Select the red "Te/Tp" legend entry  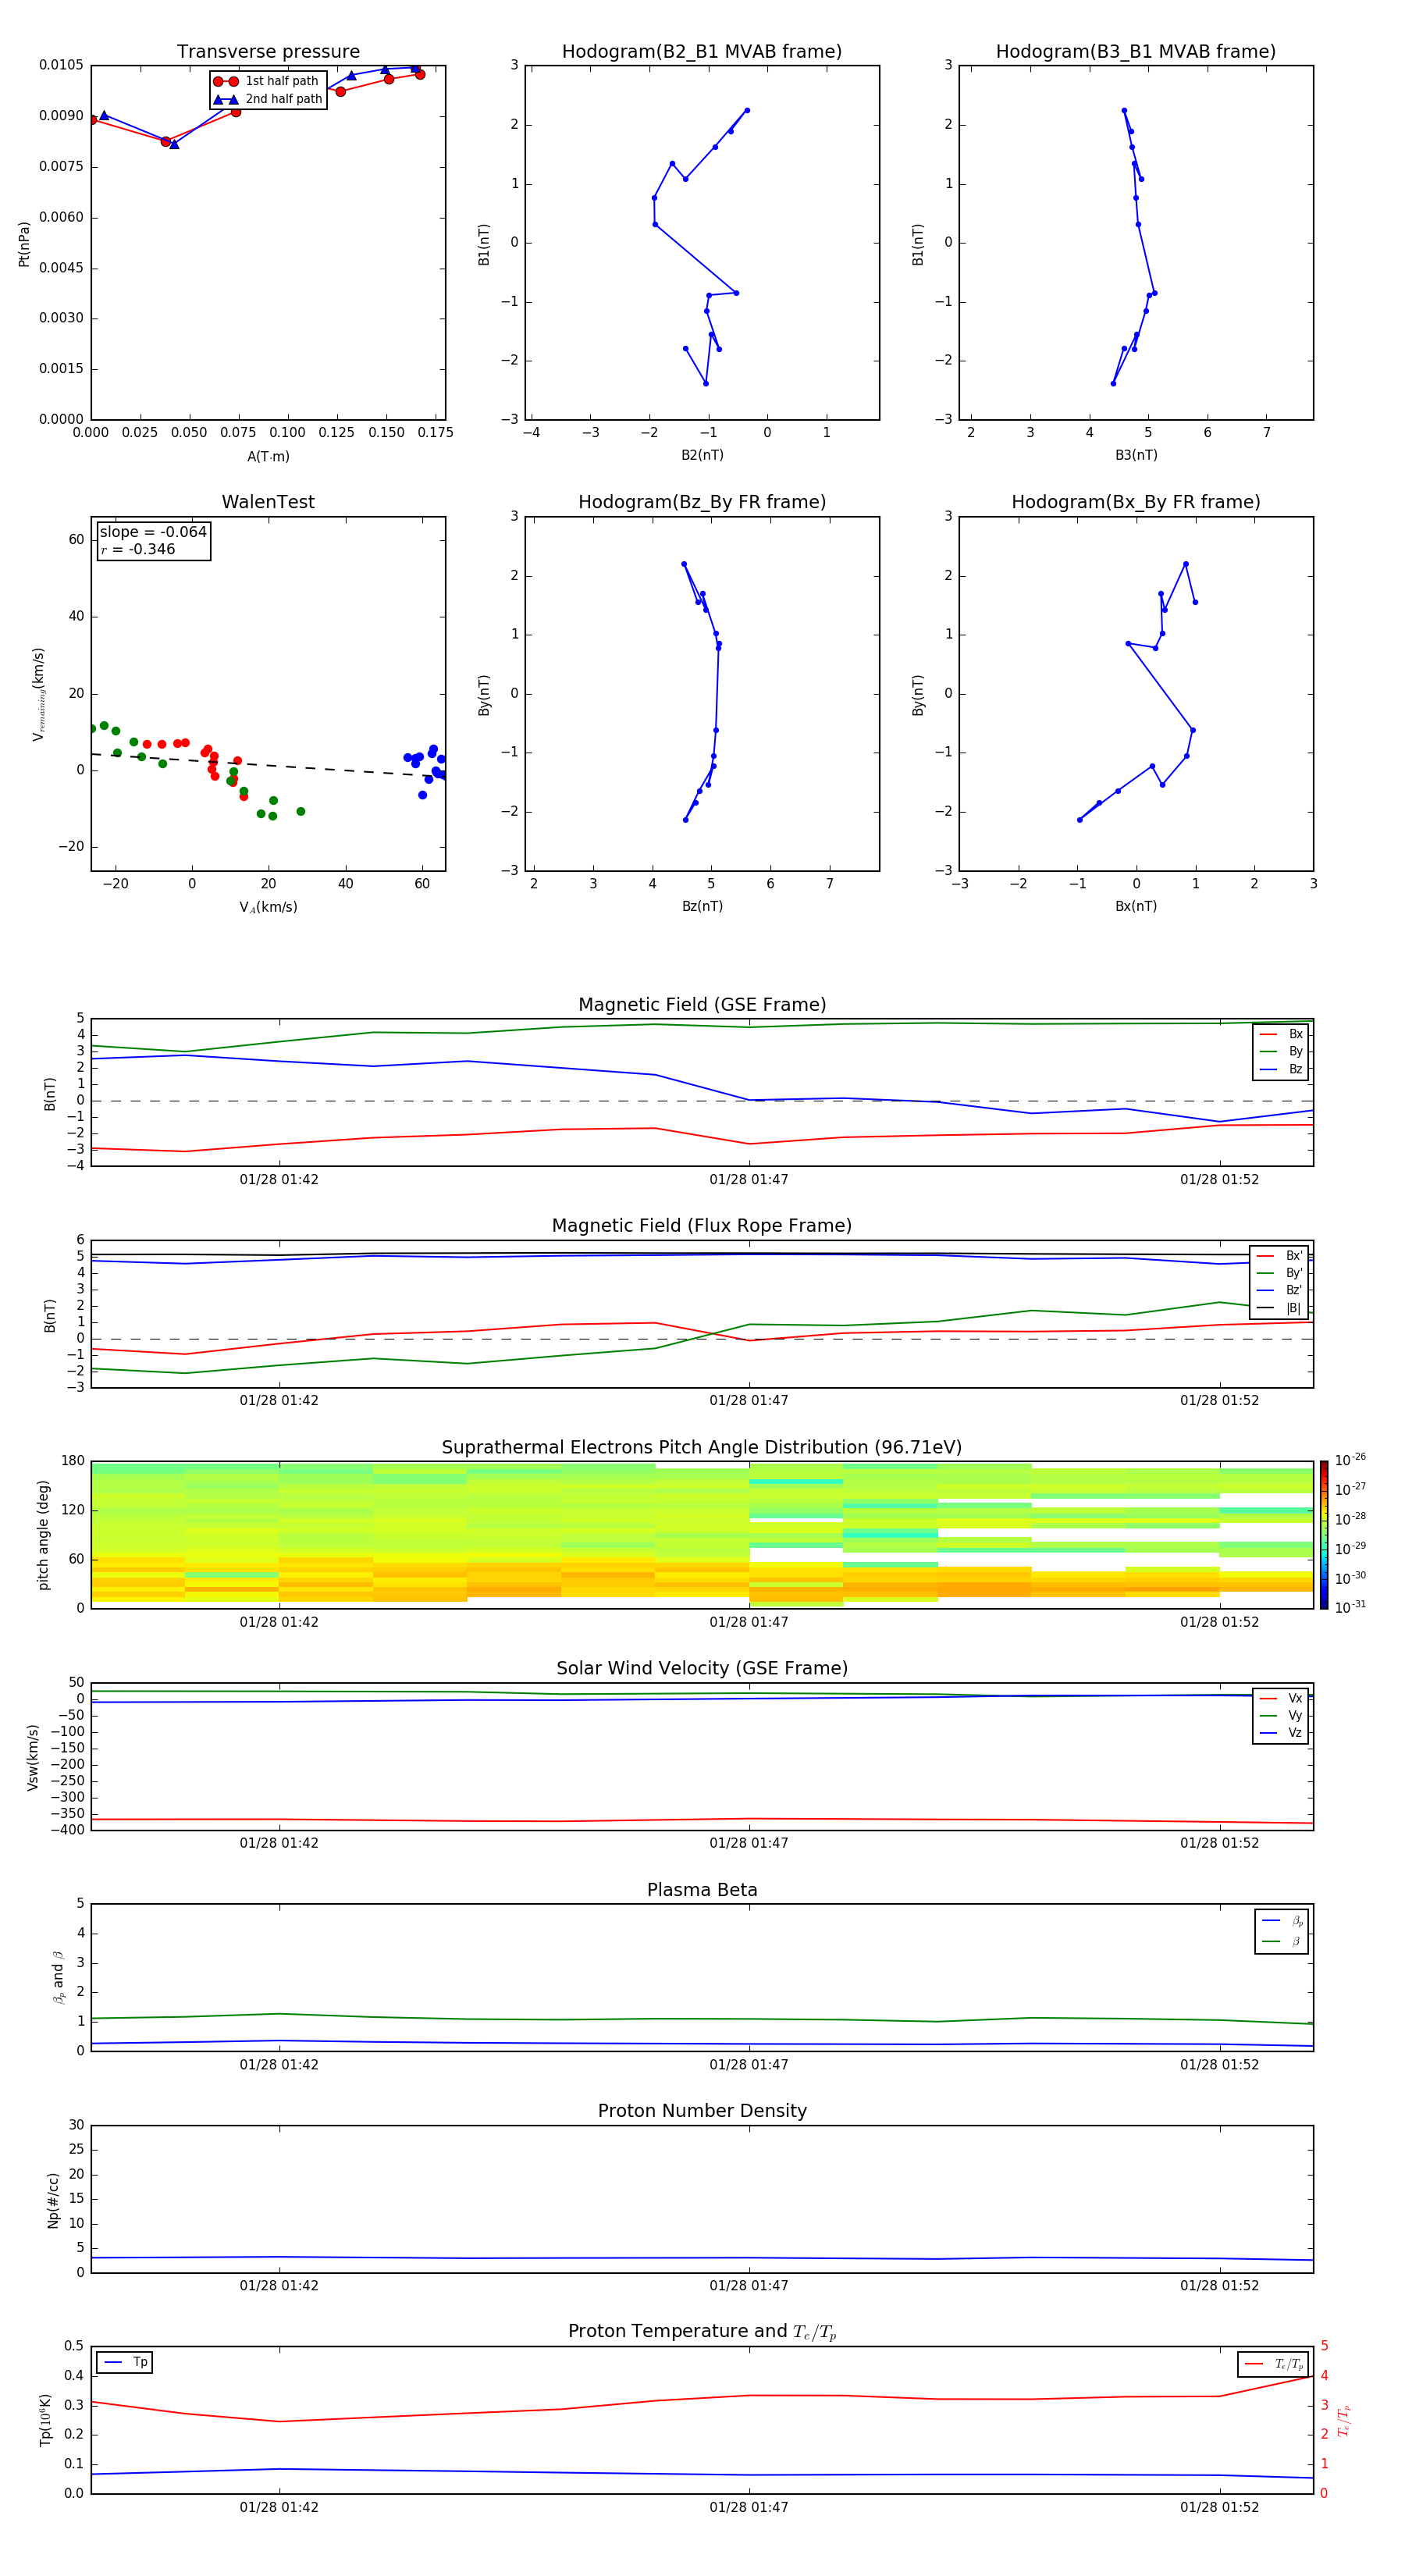(1273, 2365)
